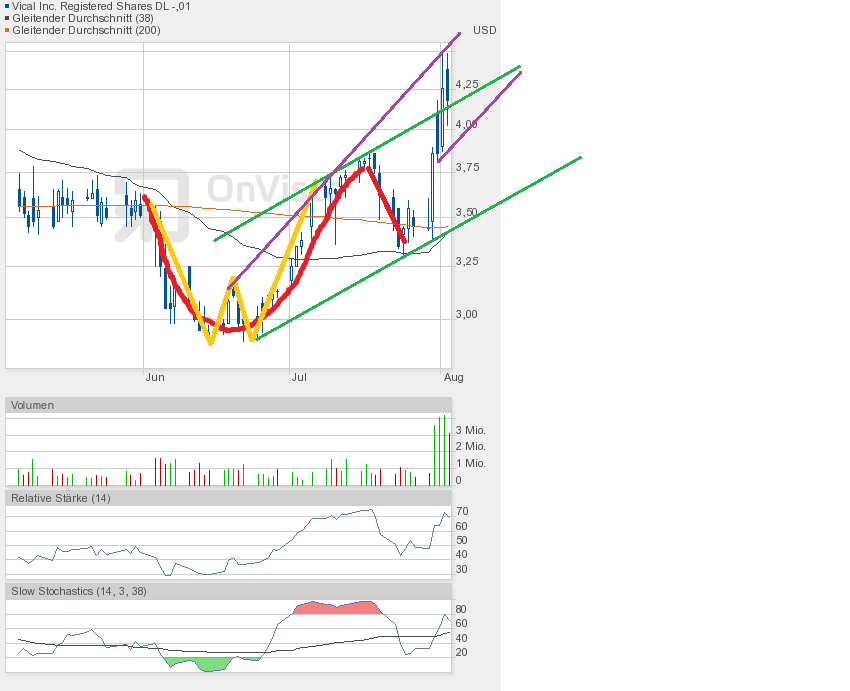
Task: Click the 4,25 price axis label
Action: (x=467, y=85)
